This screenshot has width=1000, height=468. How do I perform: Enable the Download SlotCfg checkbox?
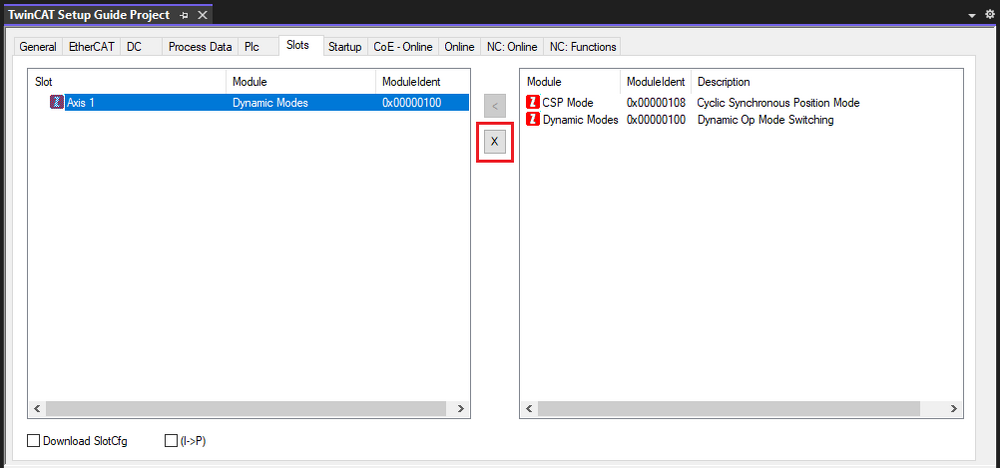click(x=33, y=441)
